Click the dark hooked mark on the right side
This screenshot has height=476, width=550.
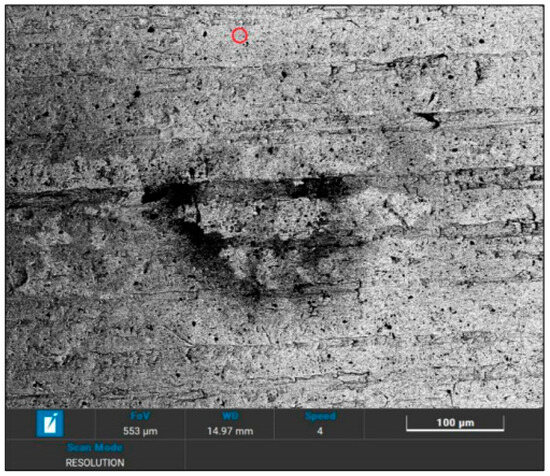pyautogui.click(x=429, y=119)
